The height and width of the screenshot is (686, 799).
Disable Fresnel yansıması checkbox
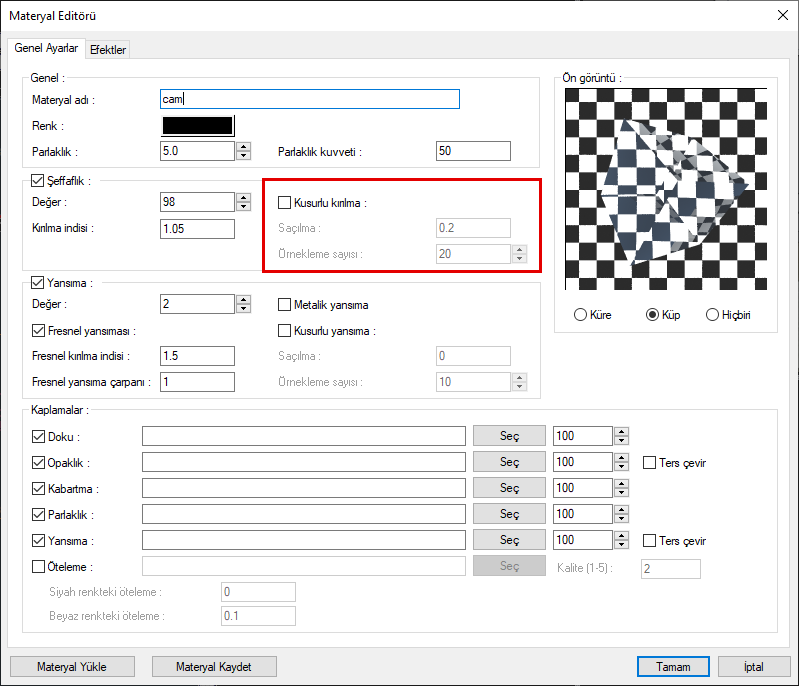pos(39,331)
